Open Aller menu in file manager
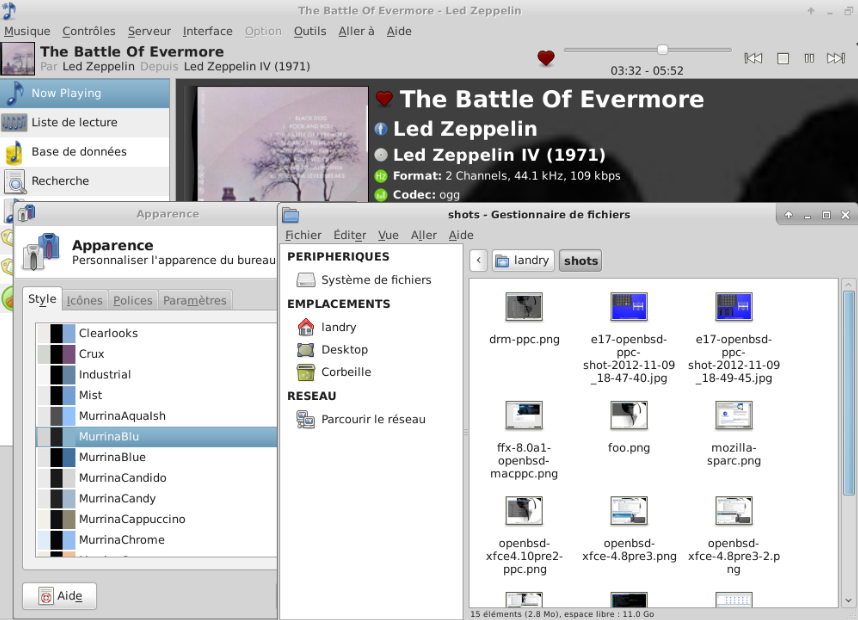The height and width of the screenshot is (620, 858). (424, 235)
